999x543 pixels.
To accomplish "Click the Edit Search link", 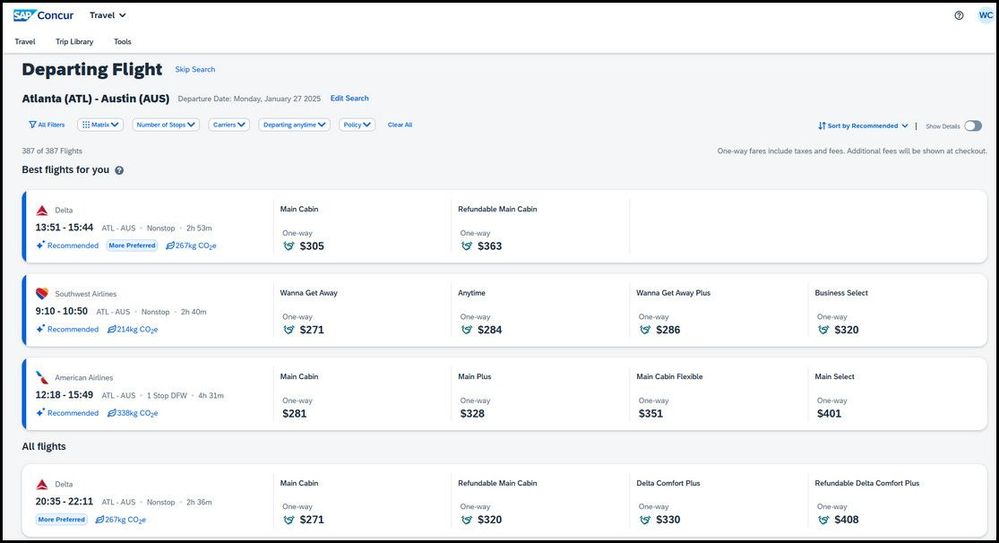I will pos(349,98).
